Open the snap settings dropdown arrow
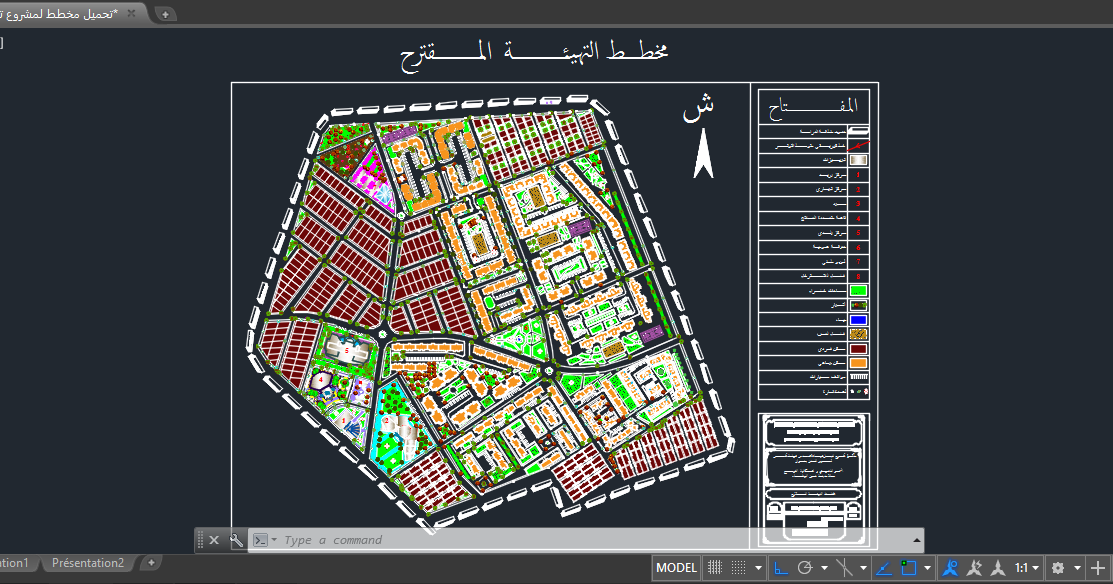This screenshot has height=584, width=1113. pyautogui.click(x=759, y=568)
